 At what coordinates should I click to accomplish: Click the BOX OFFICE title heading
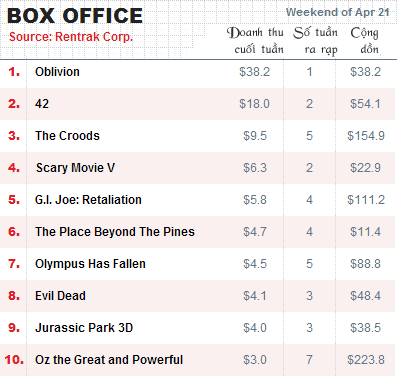[x=75, y=16]
